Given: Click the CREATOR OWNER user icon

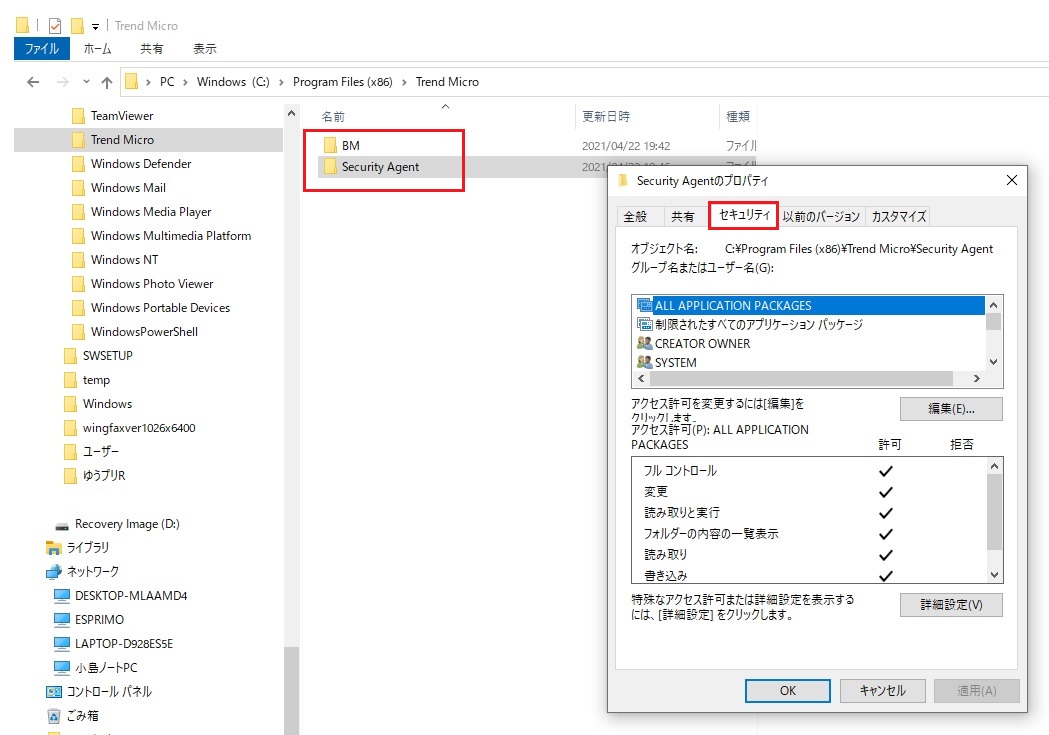Looking at the screenshot, I should (644, 343).
